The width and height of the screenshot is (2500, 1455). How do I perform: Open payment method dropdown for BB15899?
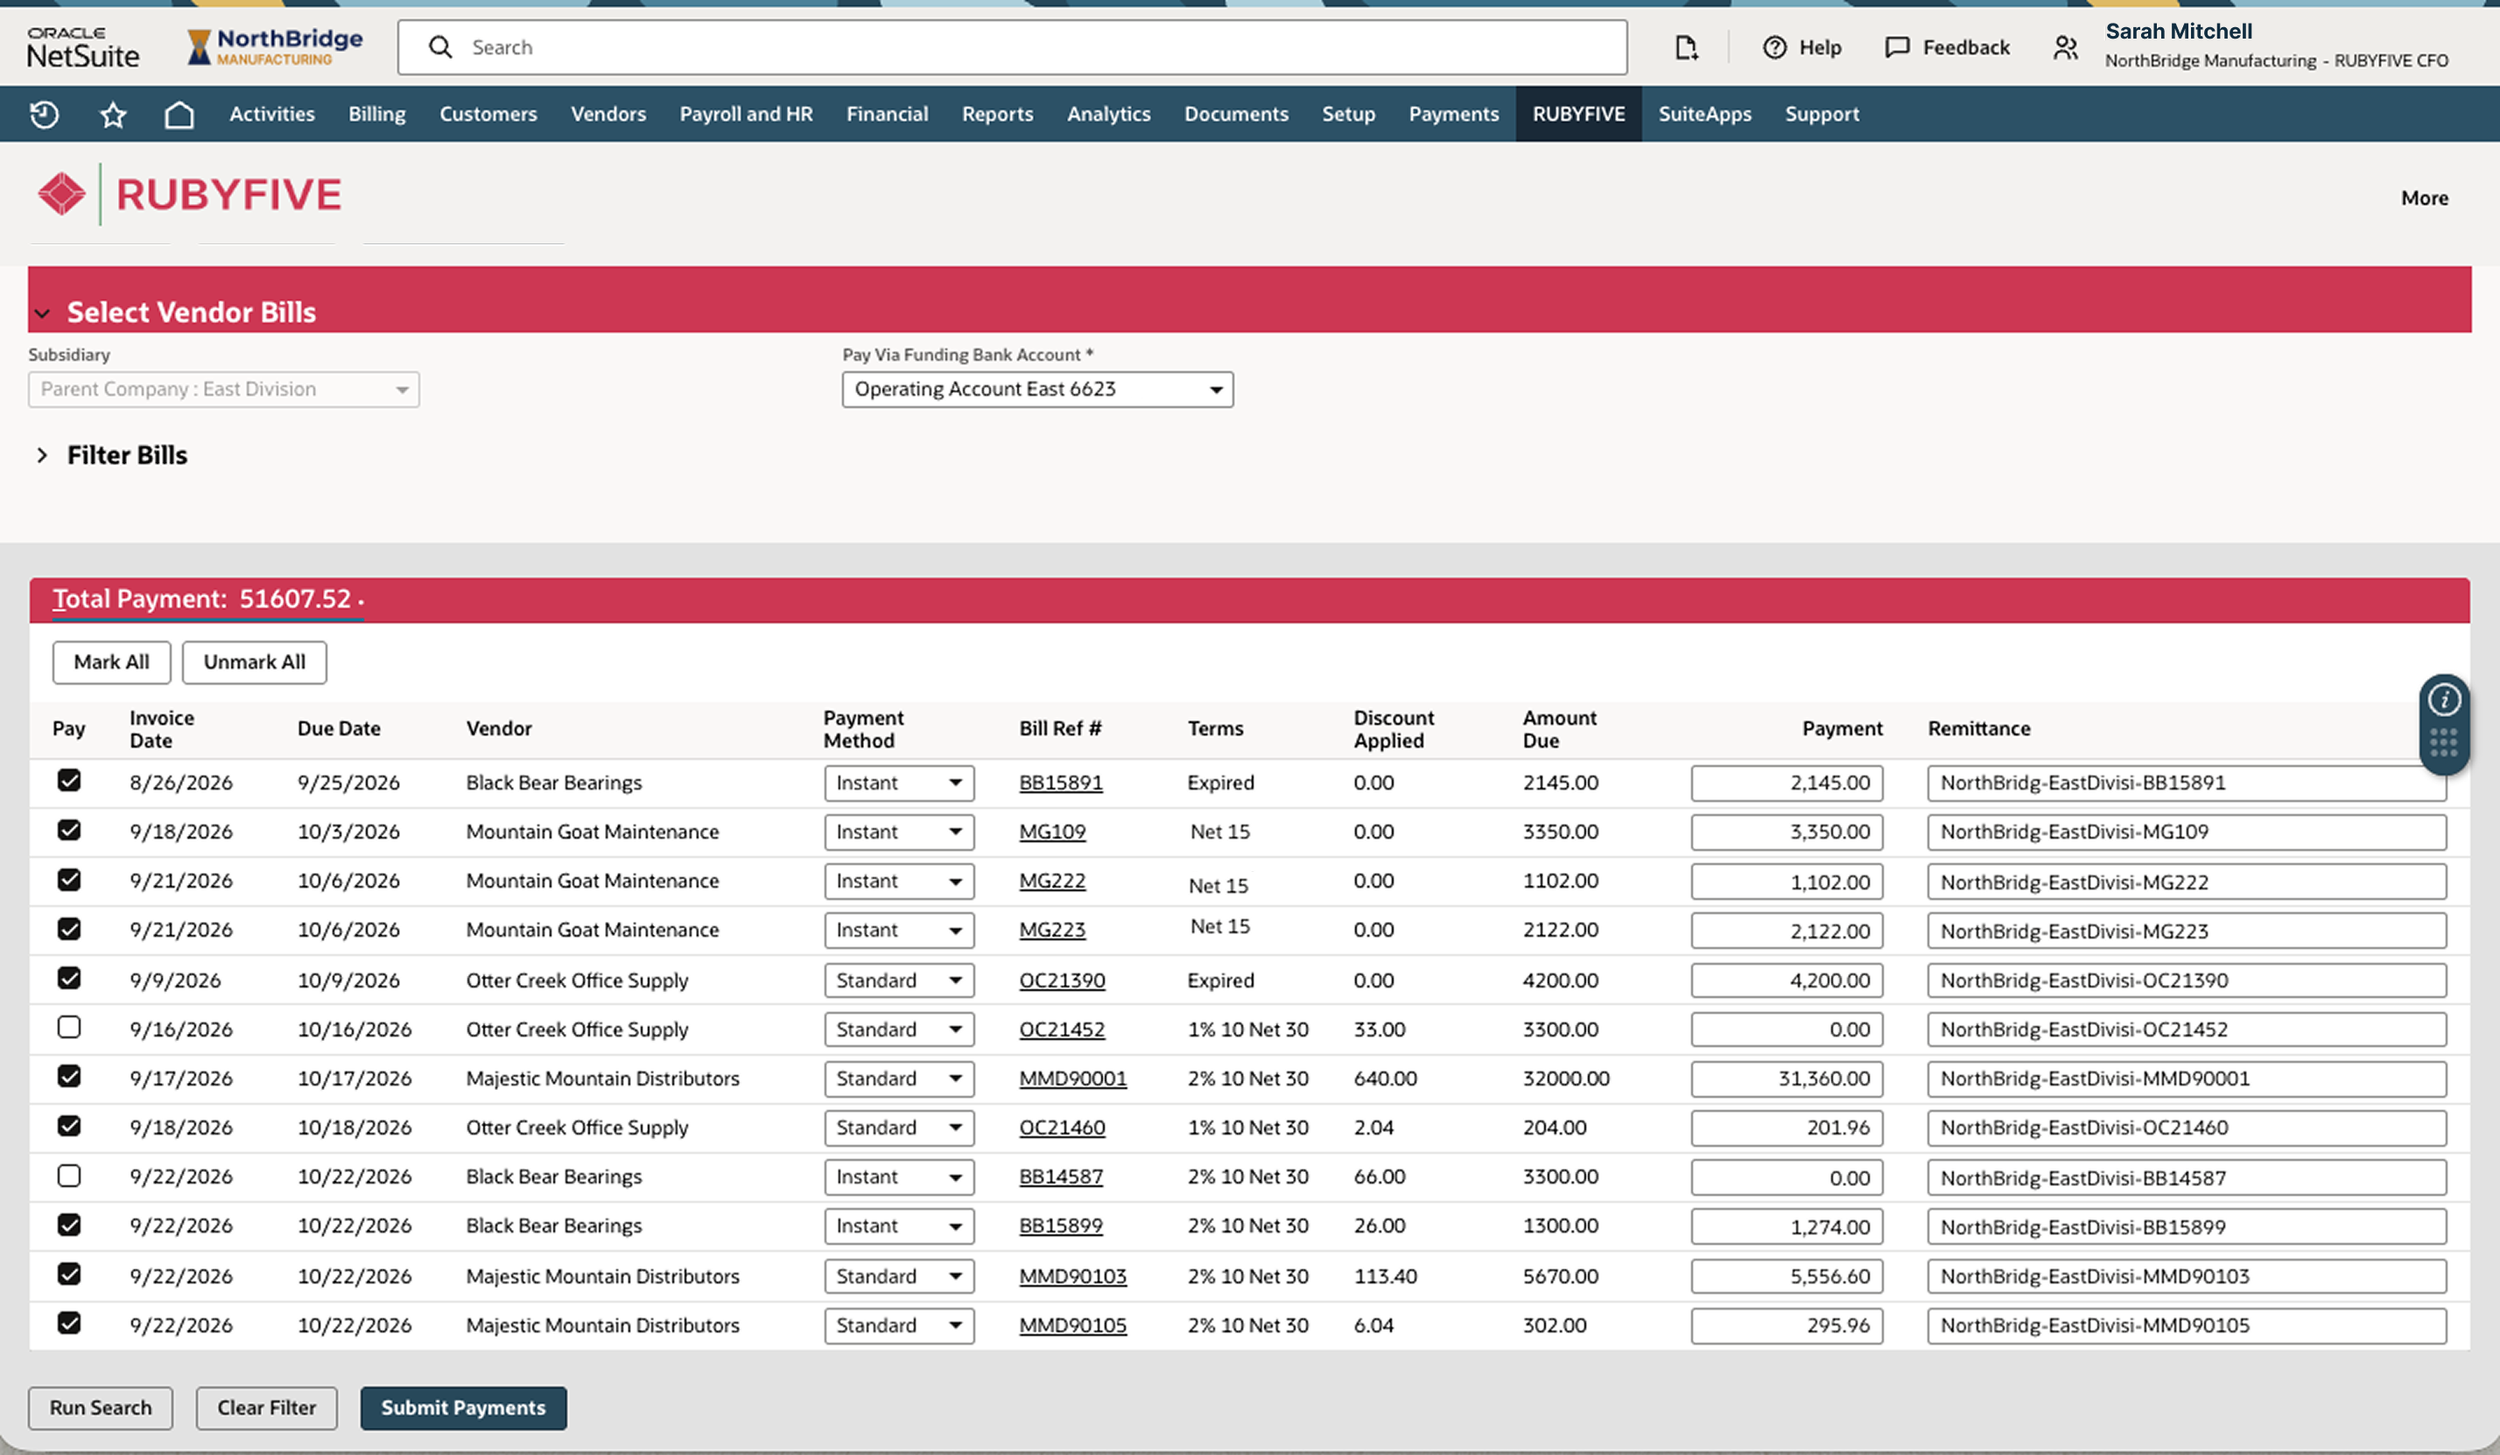pos(899,1226)
